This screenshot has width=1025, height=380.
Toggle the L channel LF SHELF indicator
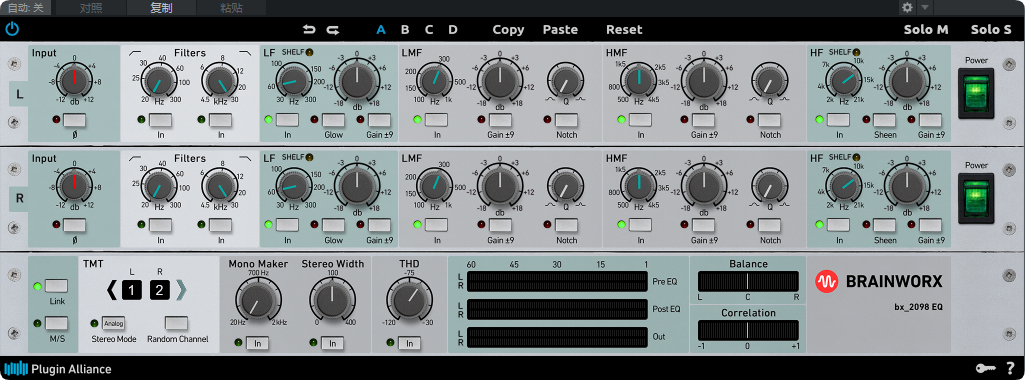(309, 52)
